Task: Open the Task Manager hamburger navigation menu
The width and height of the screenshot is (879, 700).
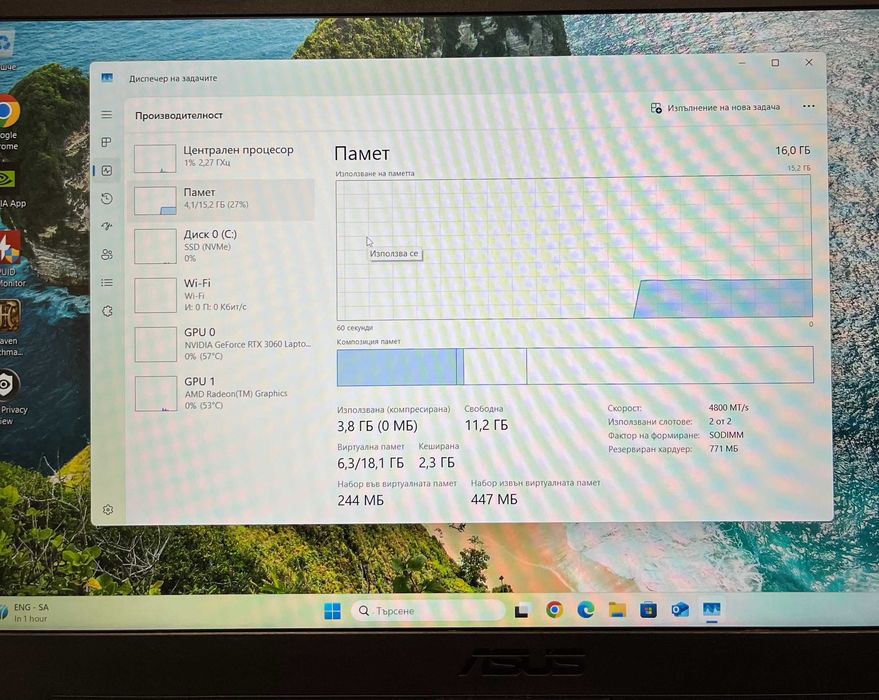Action: click(107, 115)
